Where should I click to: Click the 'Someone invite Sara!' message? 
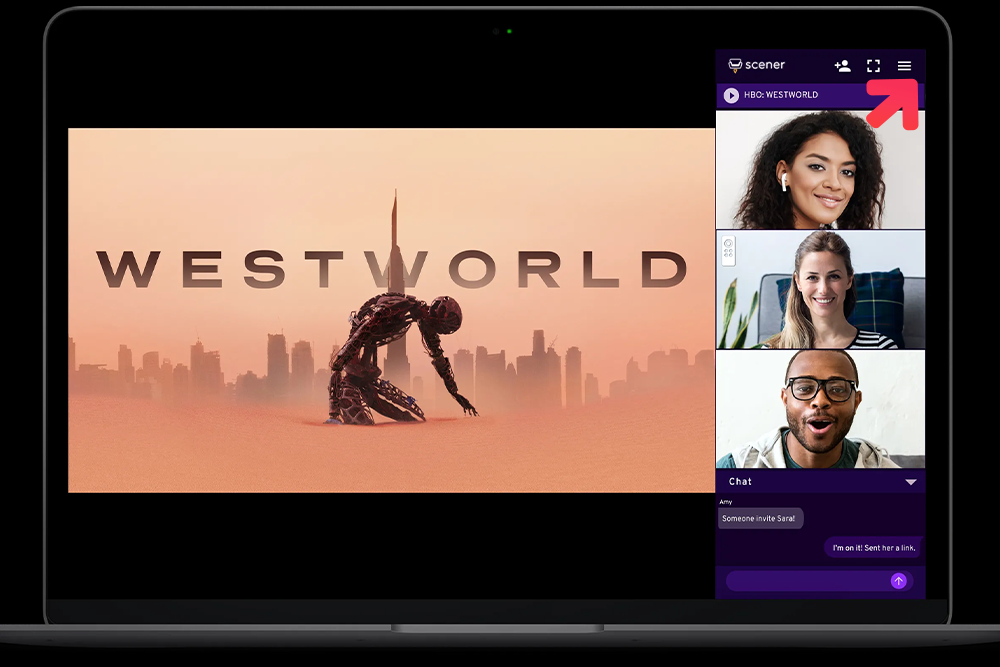coord(760,518)
